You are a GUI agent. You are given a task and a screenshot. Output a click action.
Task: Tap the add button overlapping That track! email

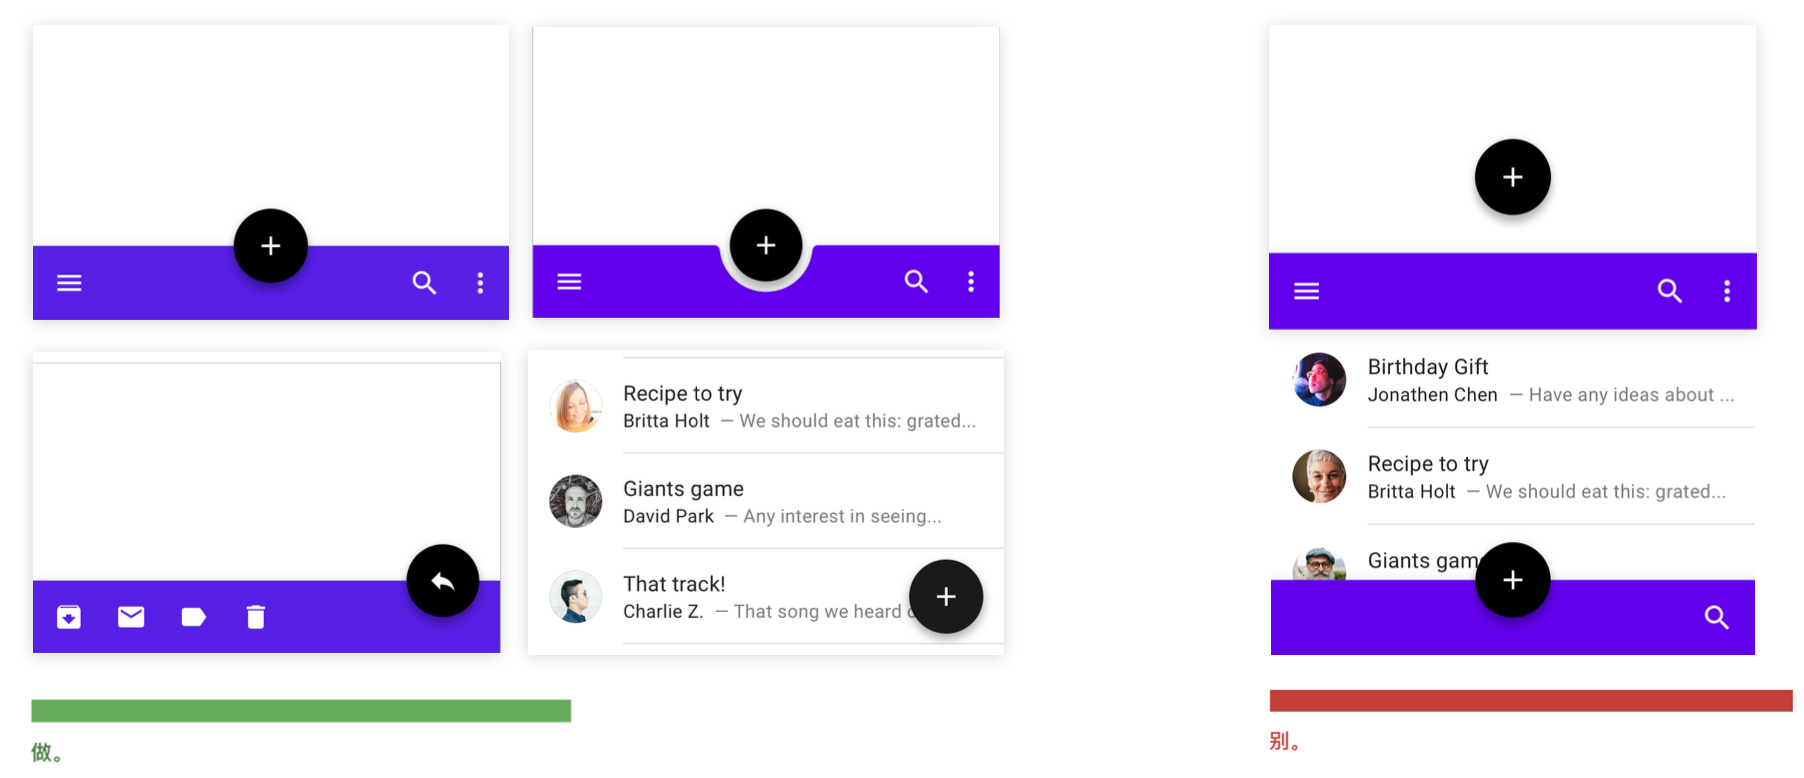pos(946,597)
